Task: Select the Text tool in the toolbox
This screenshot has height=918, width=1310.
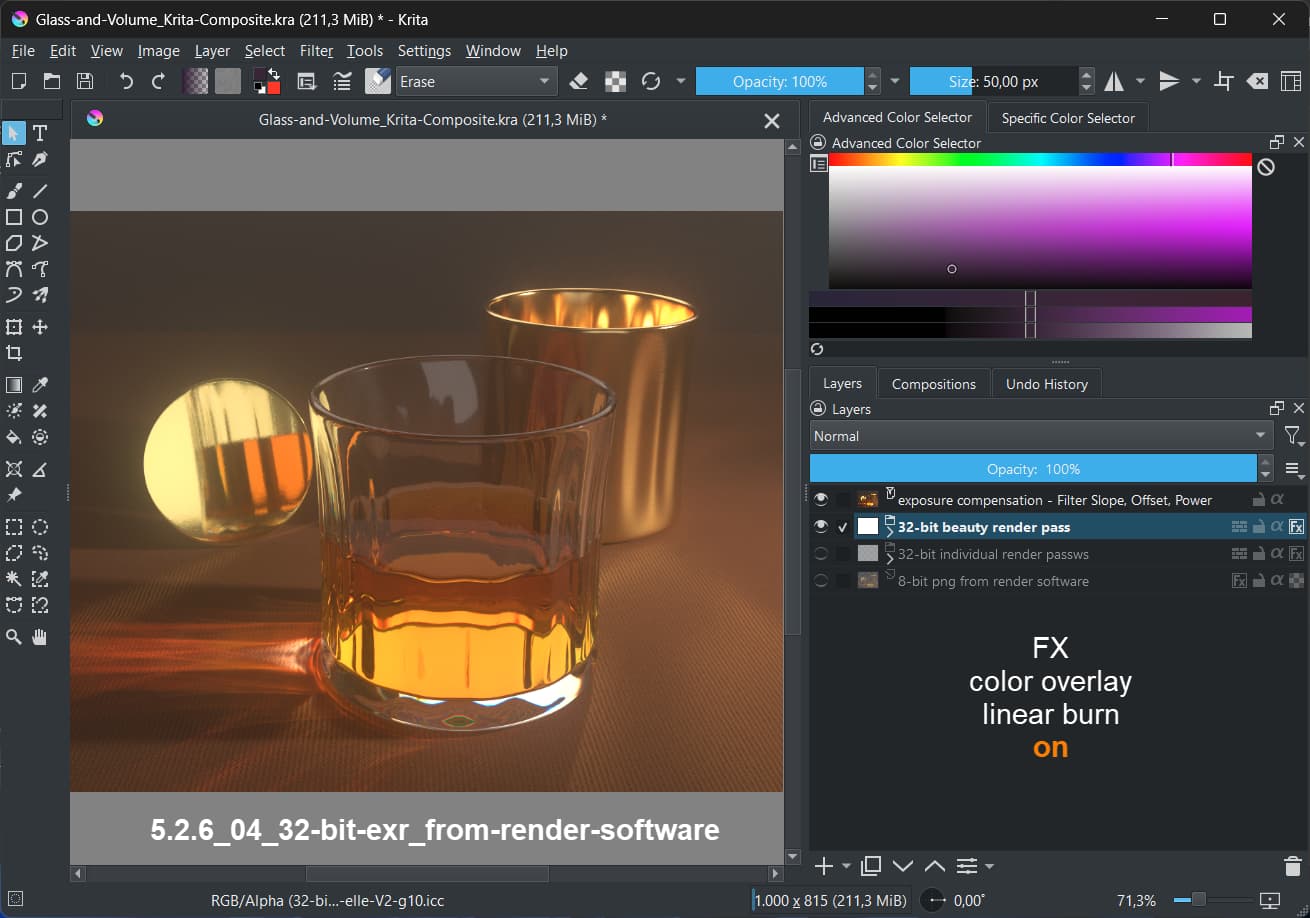Action: point(40,133)
